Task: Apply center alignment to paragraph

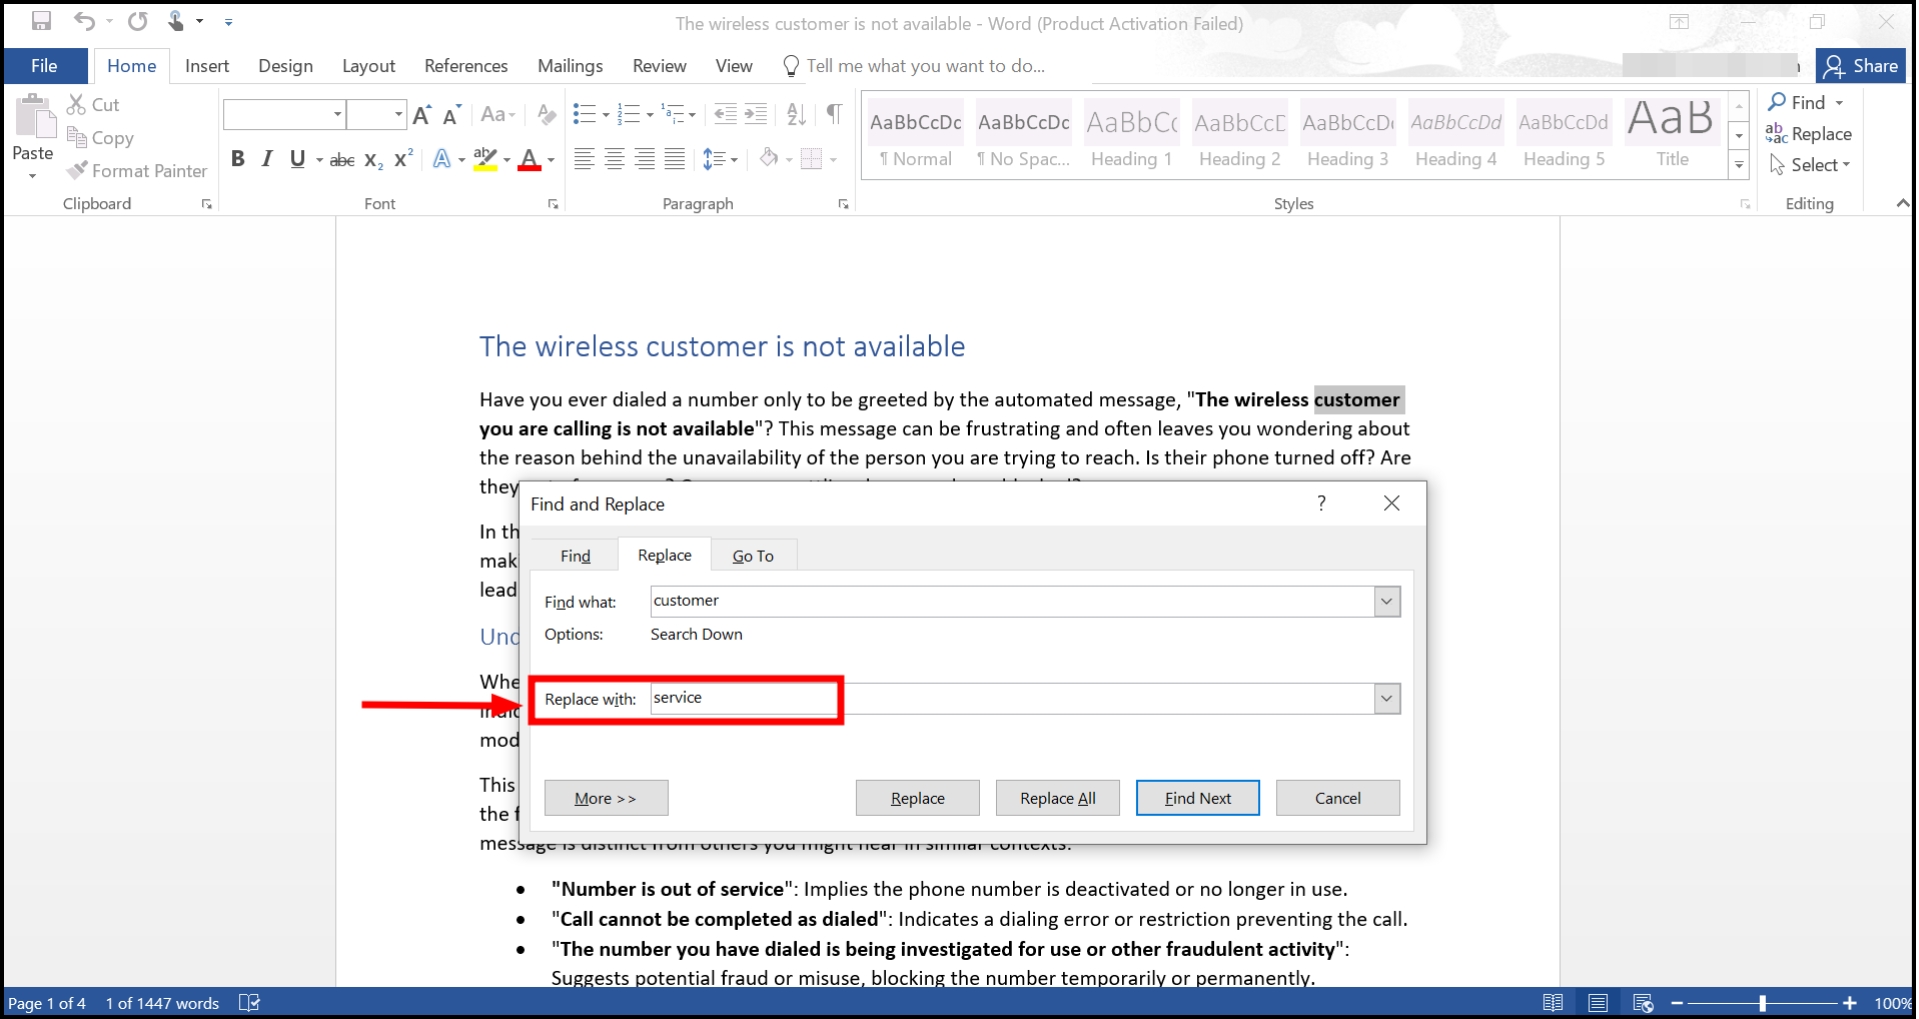Action: (x=613, y=158)
